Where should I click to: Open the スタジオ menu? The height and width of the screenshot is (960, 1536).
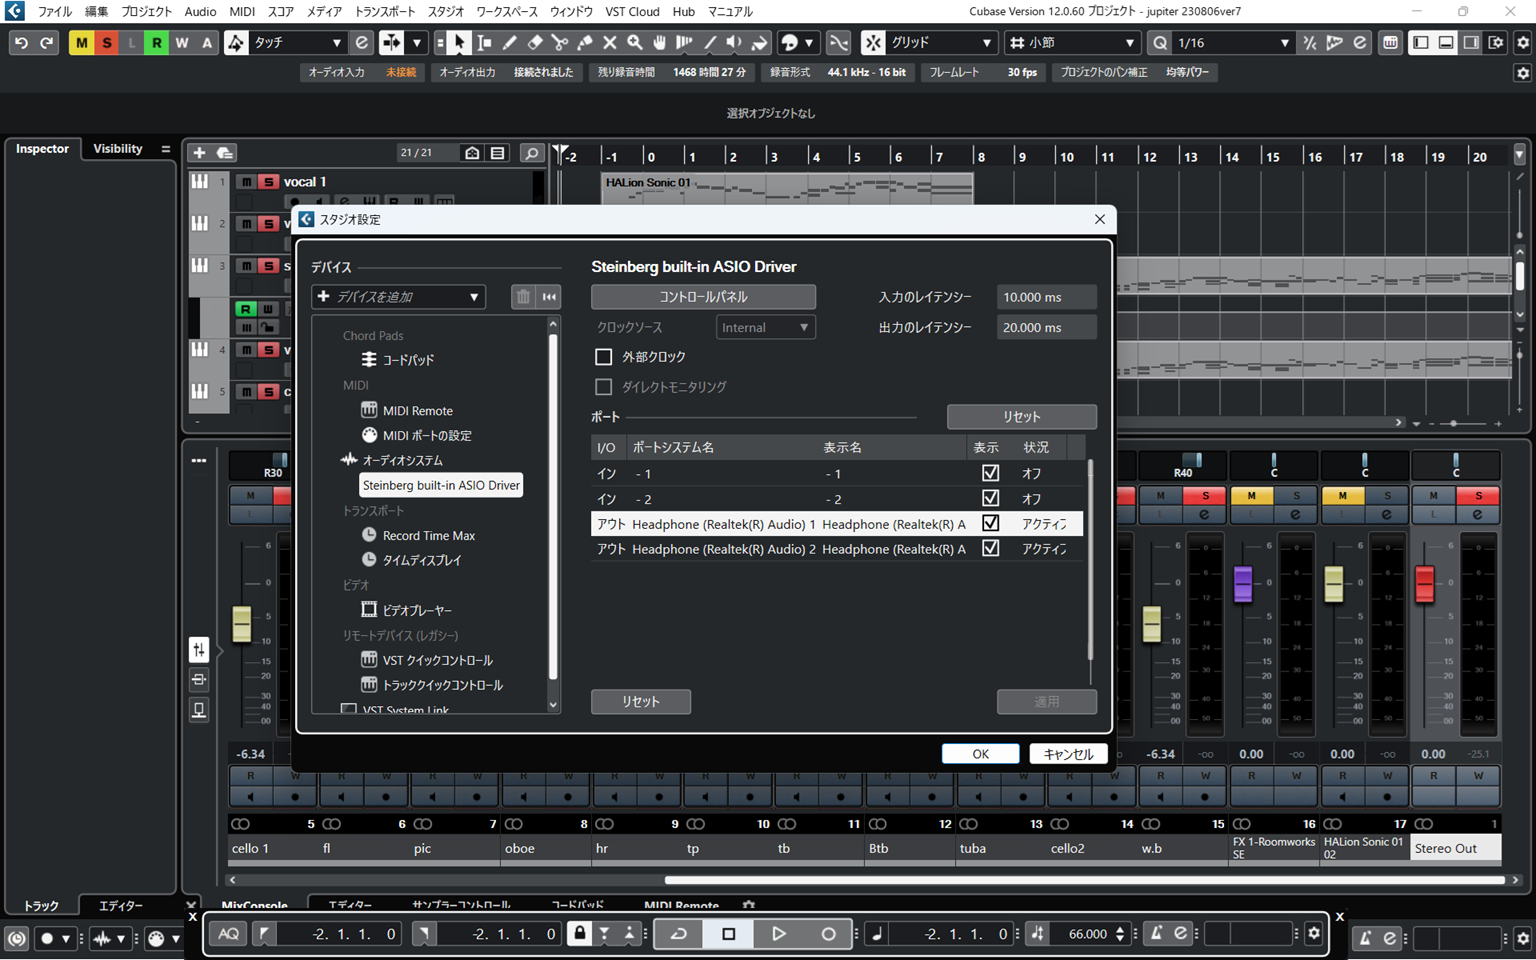[x=445, y=12]
